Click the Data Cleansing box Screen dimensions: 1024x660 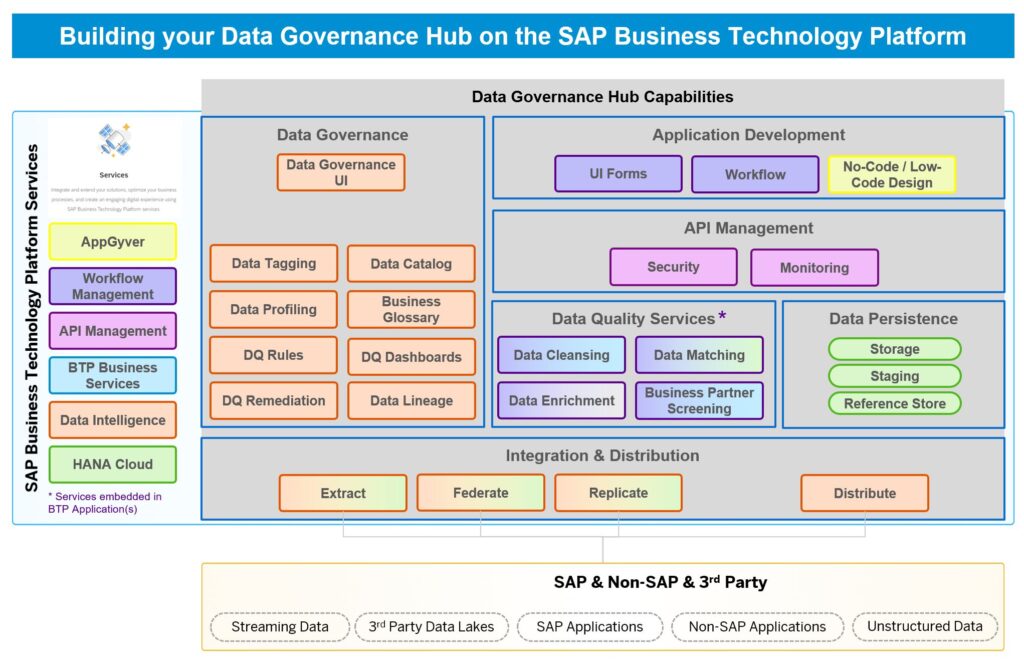point(562,355)
